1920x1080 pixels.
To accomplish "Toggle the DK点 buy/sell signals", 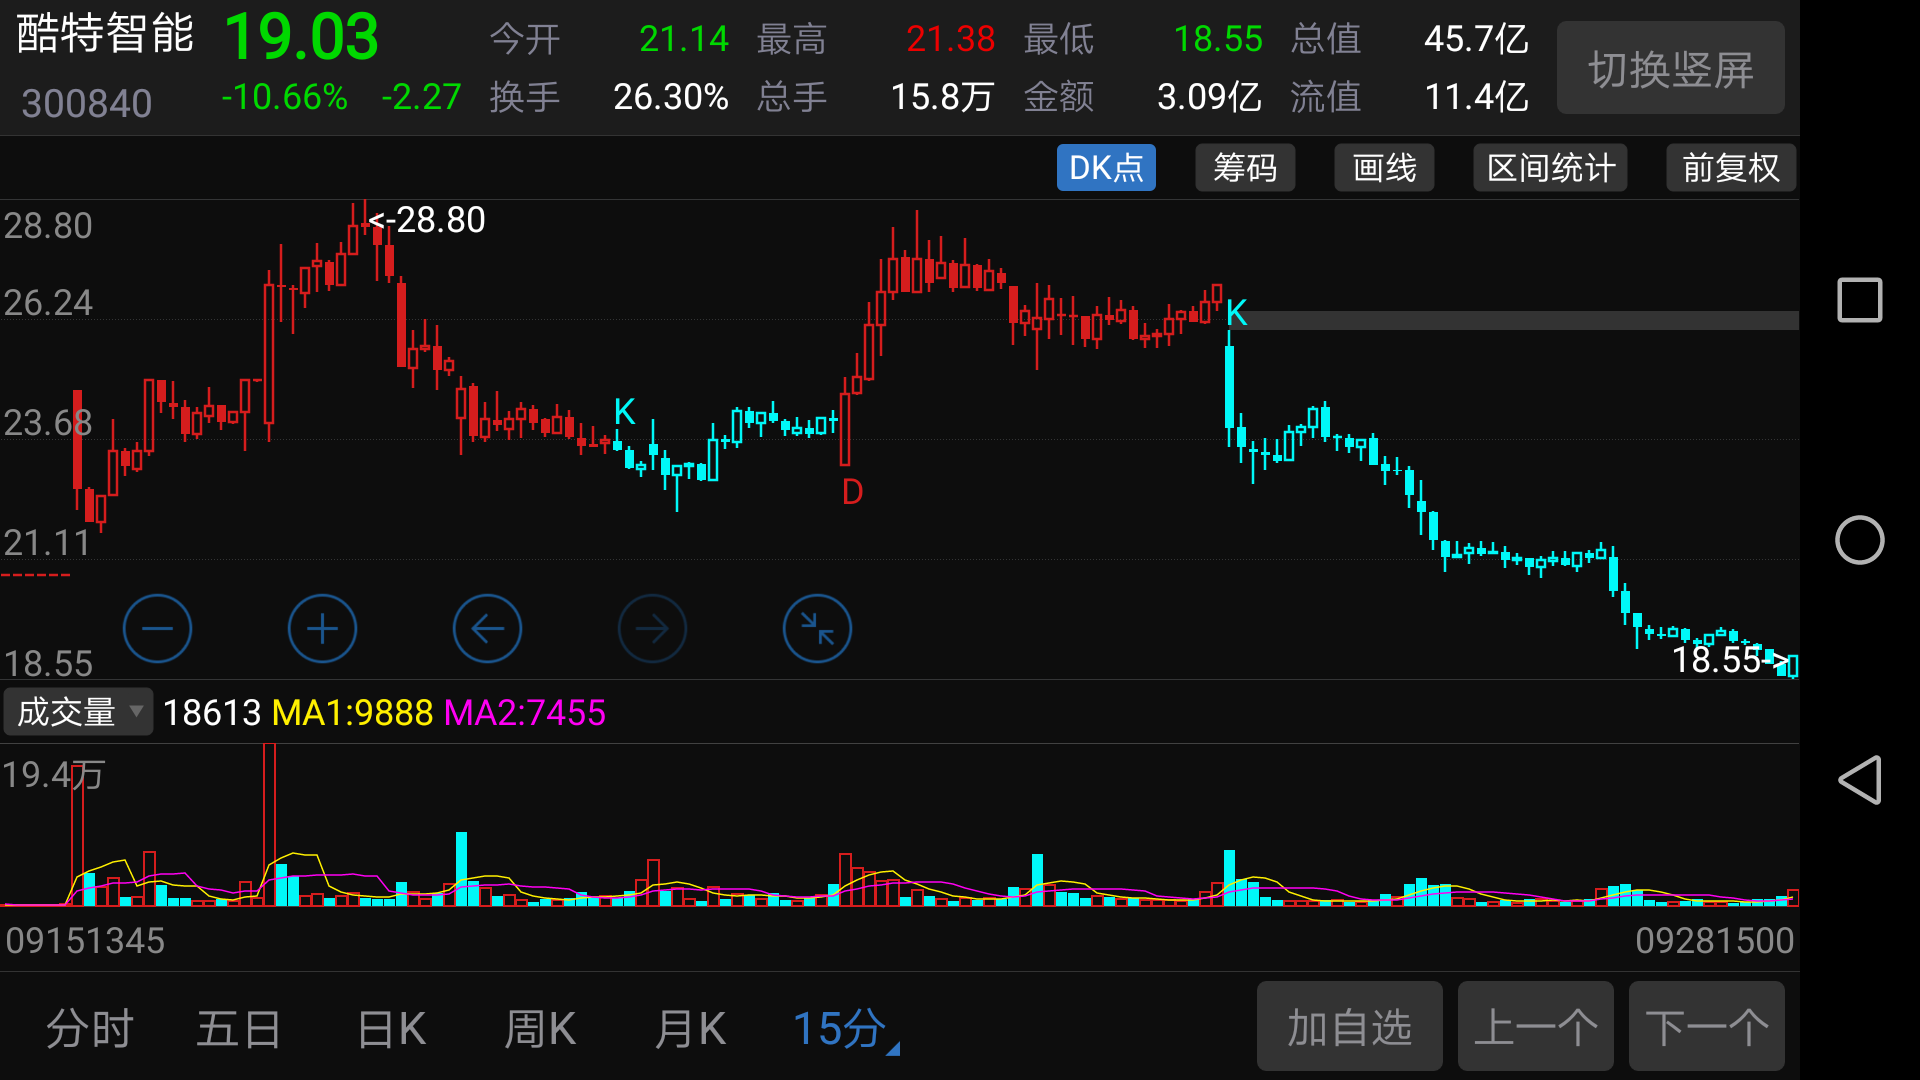I will pos(1106,168).
